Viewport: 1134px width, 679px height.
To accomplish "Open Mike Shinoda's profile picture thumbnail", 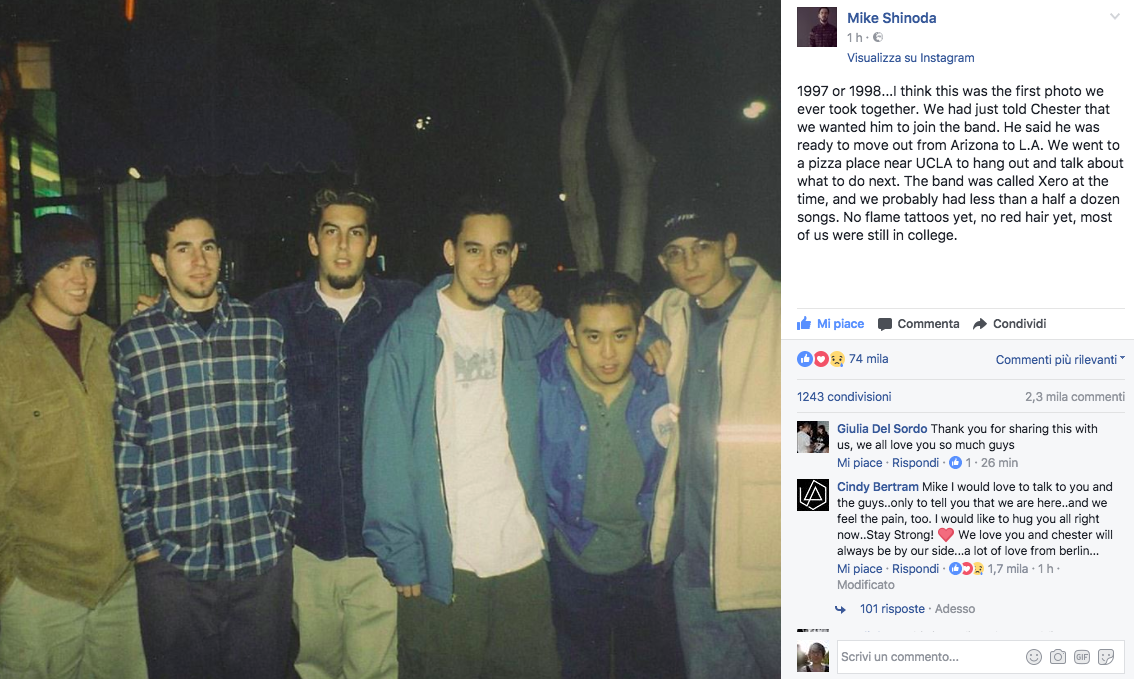I will (x=817, y=27).
